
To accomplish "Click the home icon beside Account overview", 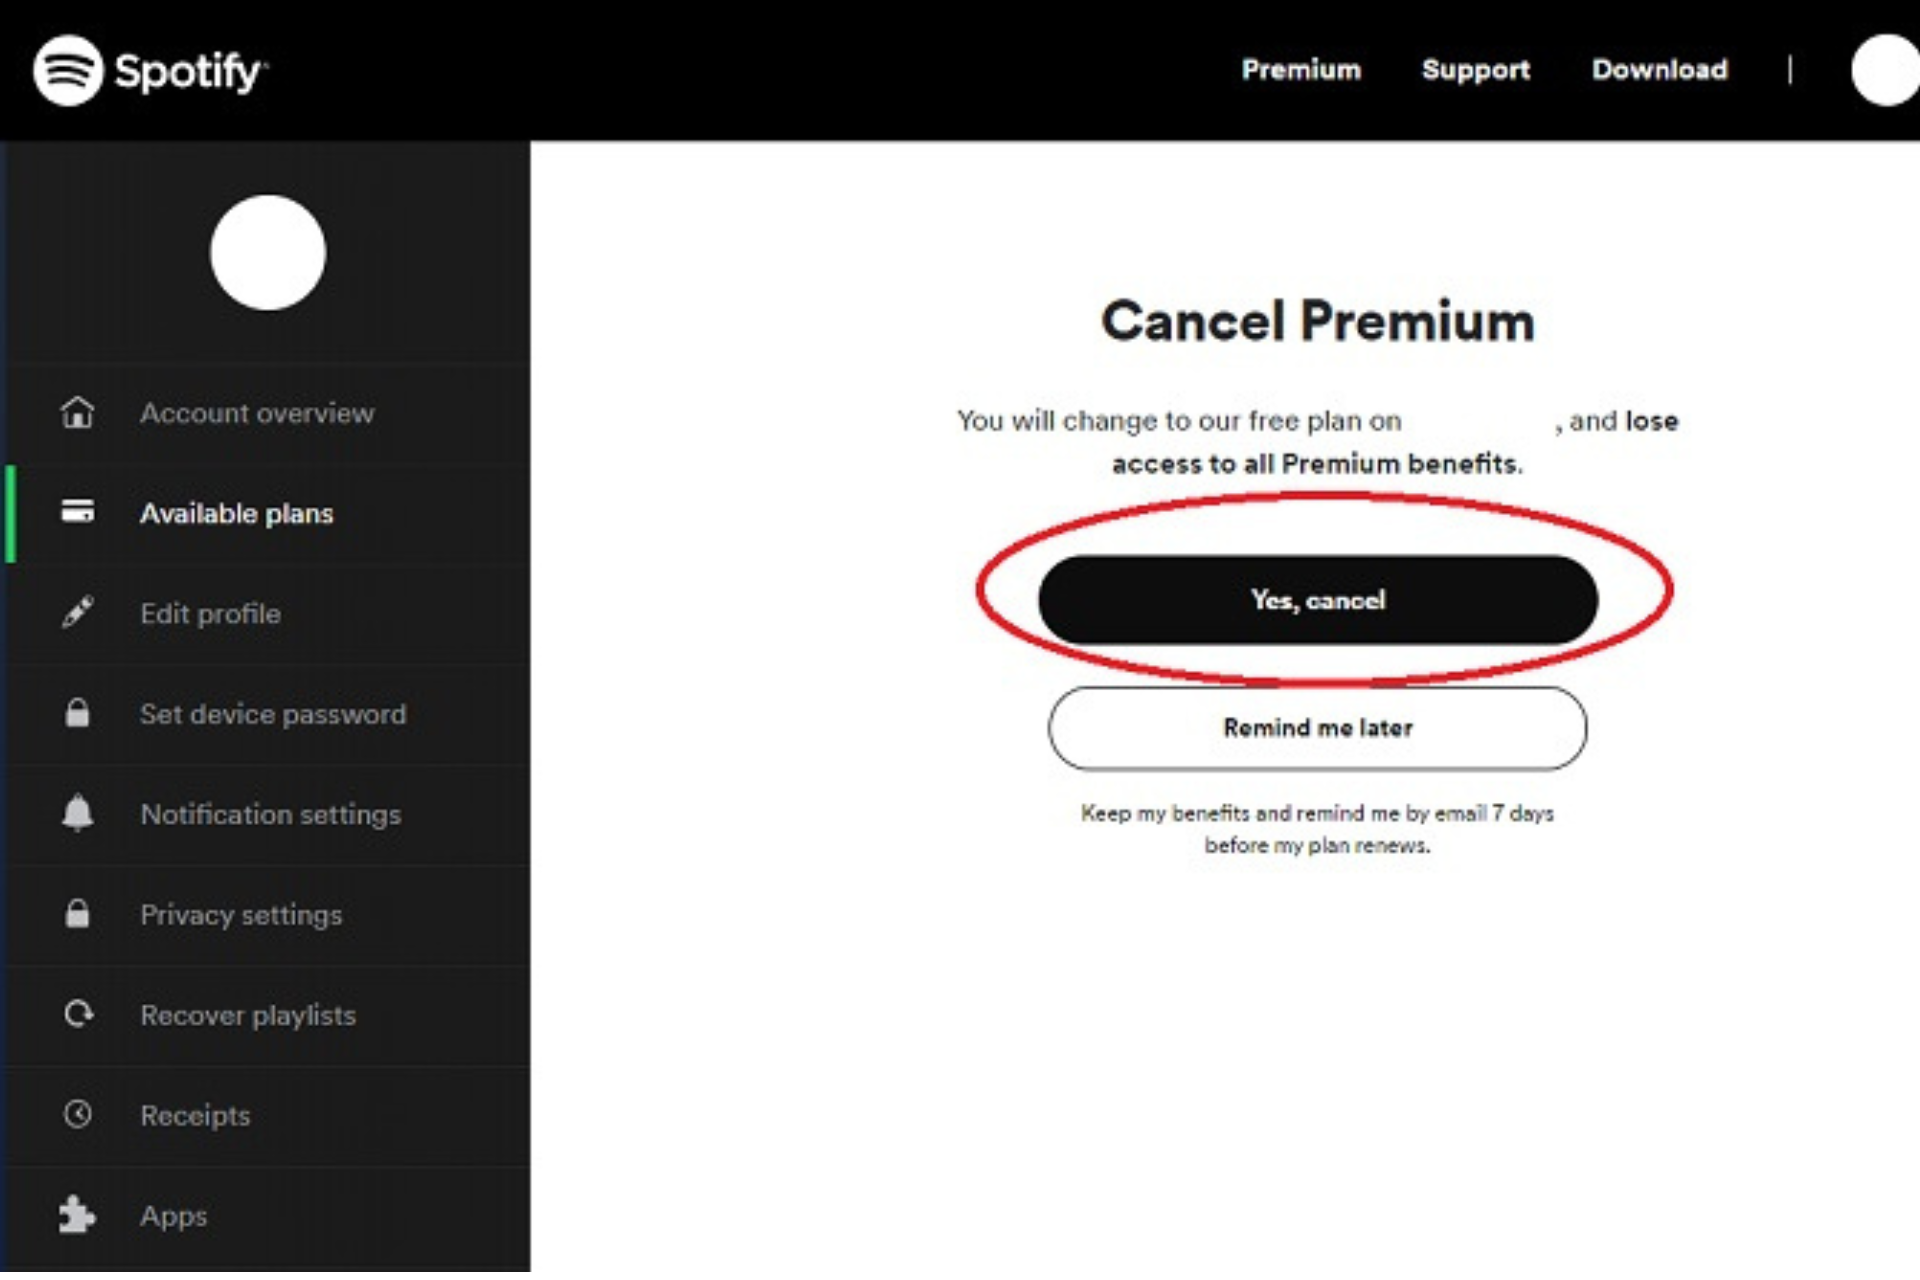I will coord(78,412).
